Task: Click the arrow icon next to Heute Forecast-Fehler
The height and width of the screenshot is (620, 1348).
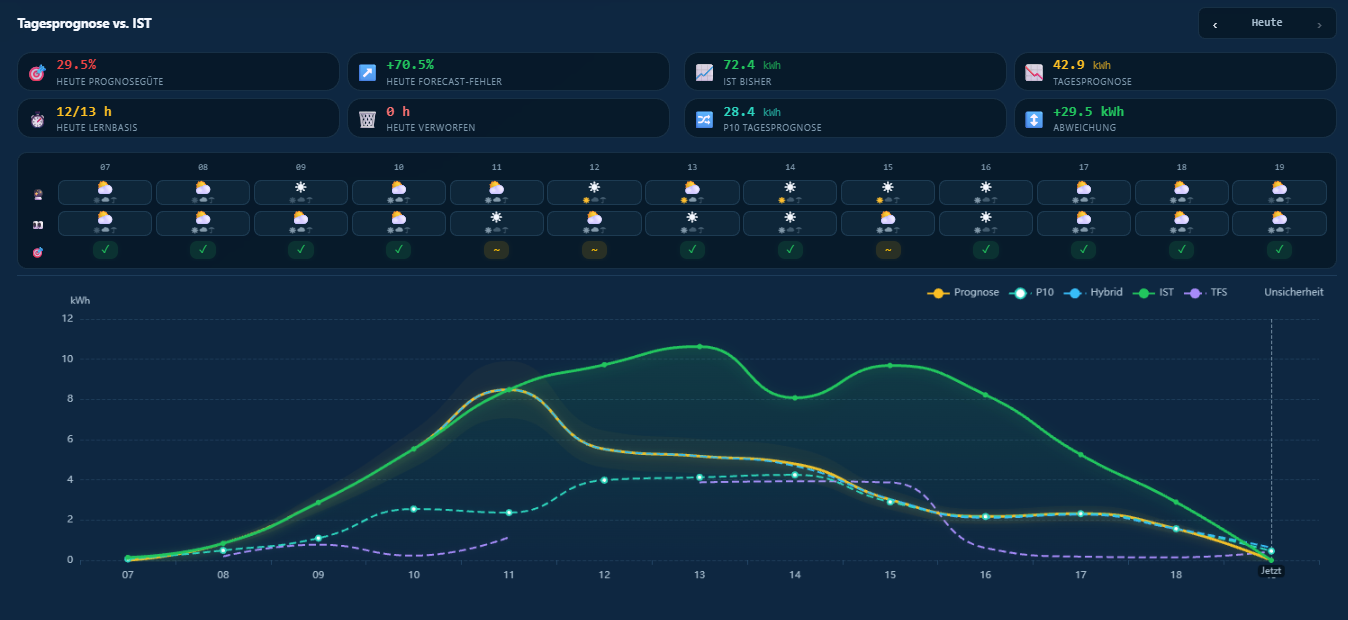Action: coord(367,72)
